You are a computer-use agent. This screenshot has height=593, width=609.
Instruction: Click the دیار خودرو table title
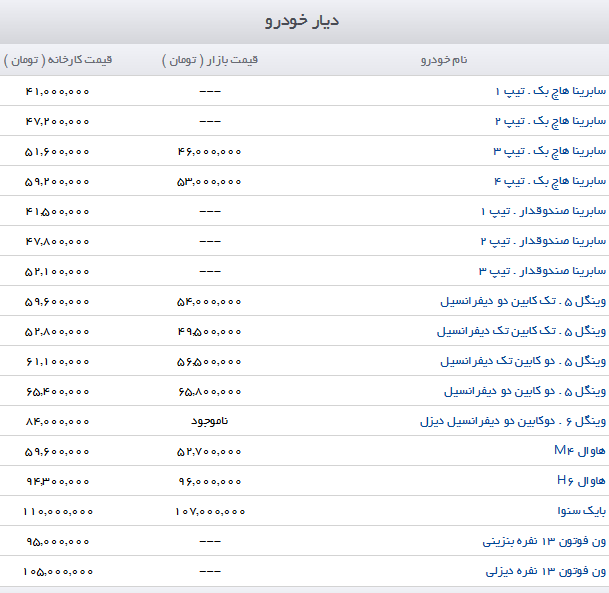(302, 21)
